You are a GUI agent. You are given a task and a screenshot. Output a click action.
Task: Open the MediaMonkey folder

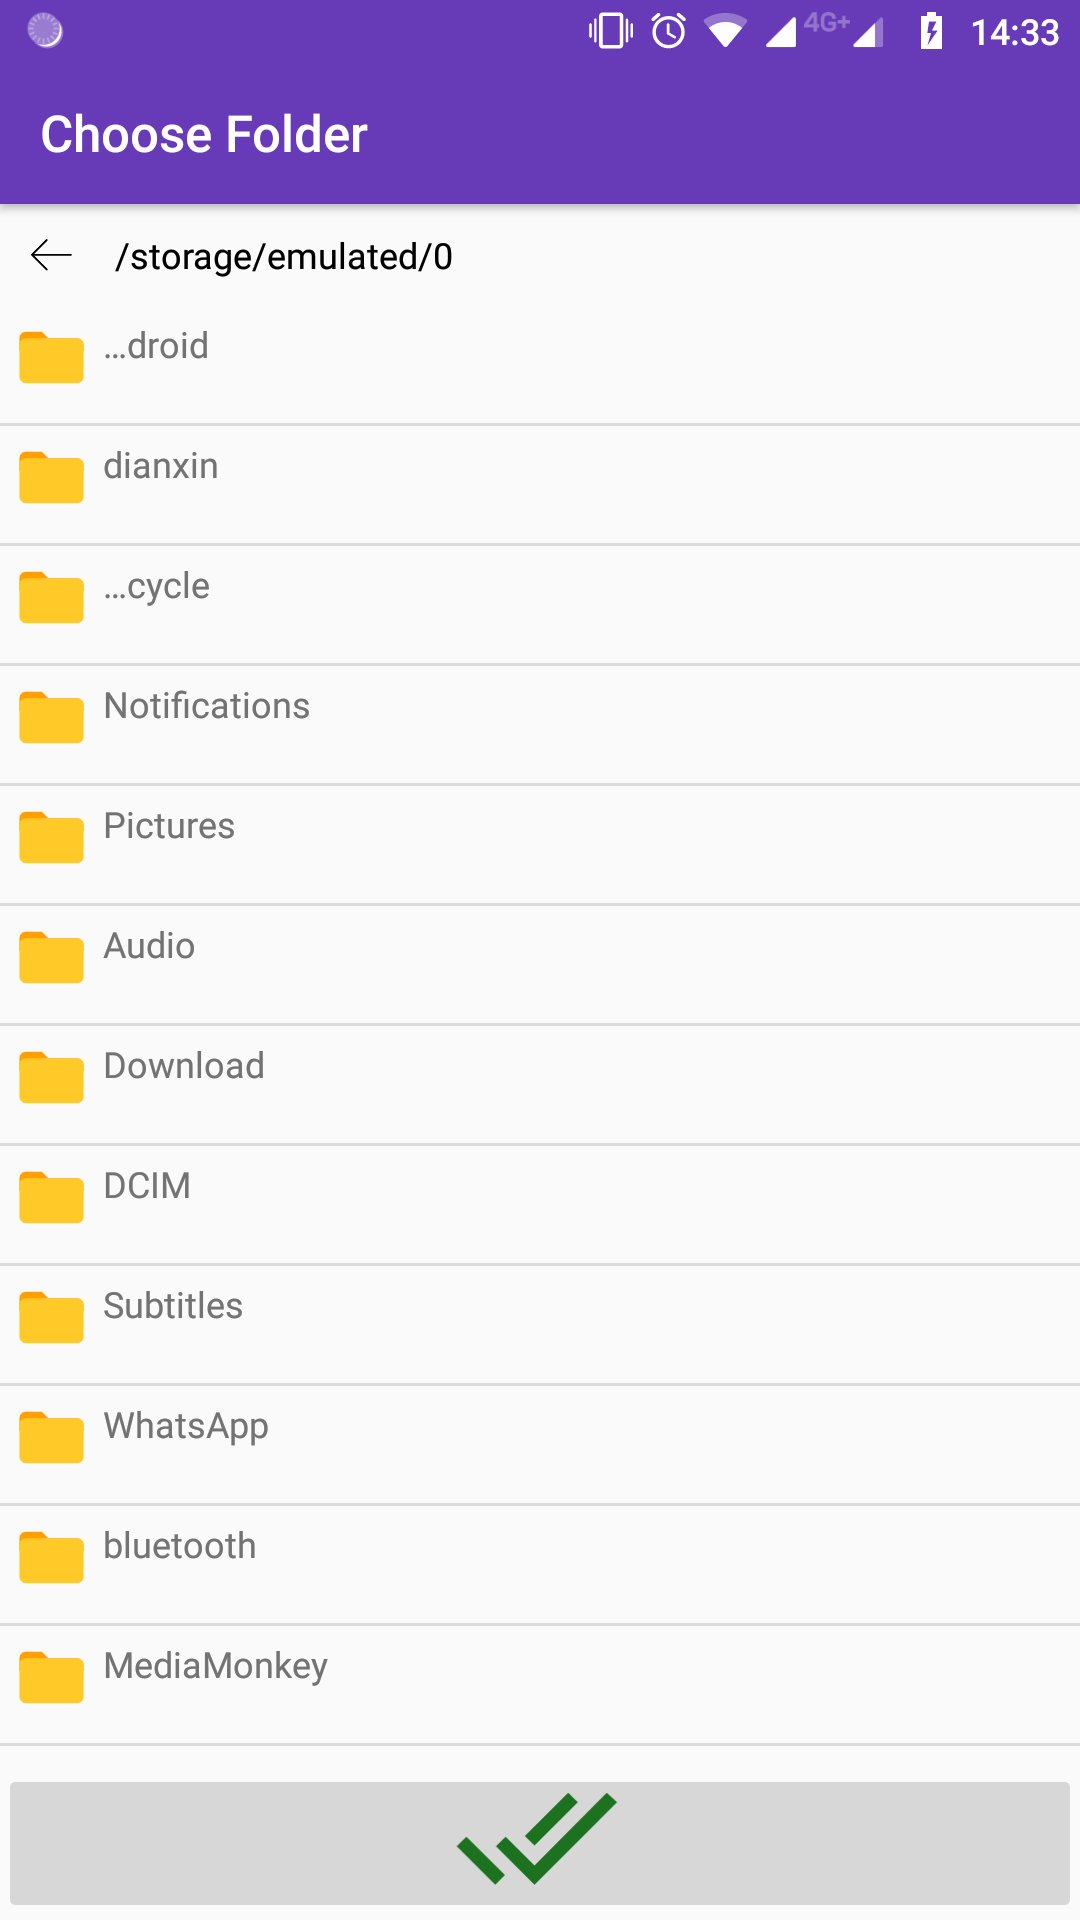[x=215, y=1666]
